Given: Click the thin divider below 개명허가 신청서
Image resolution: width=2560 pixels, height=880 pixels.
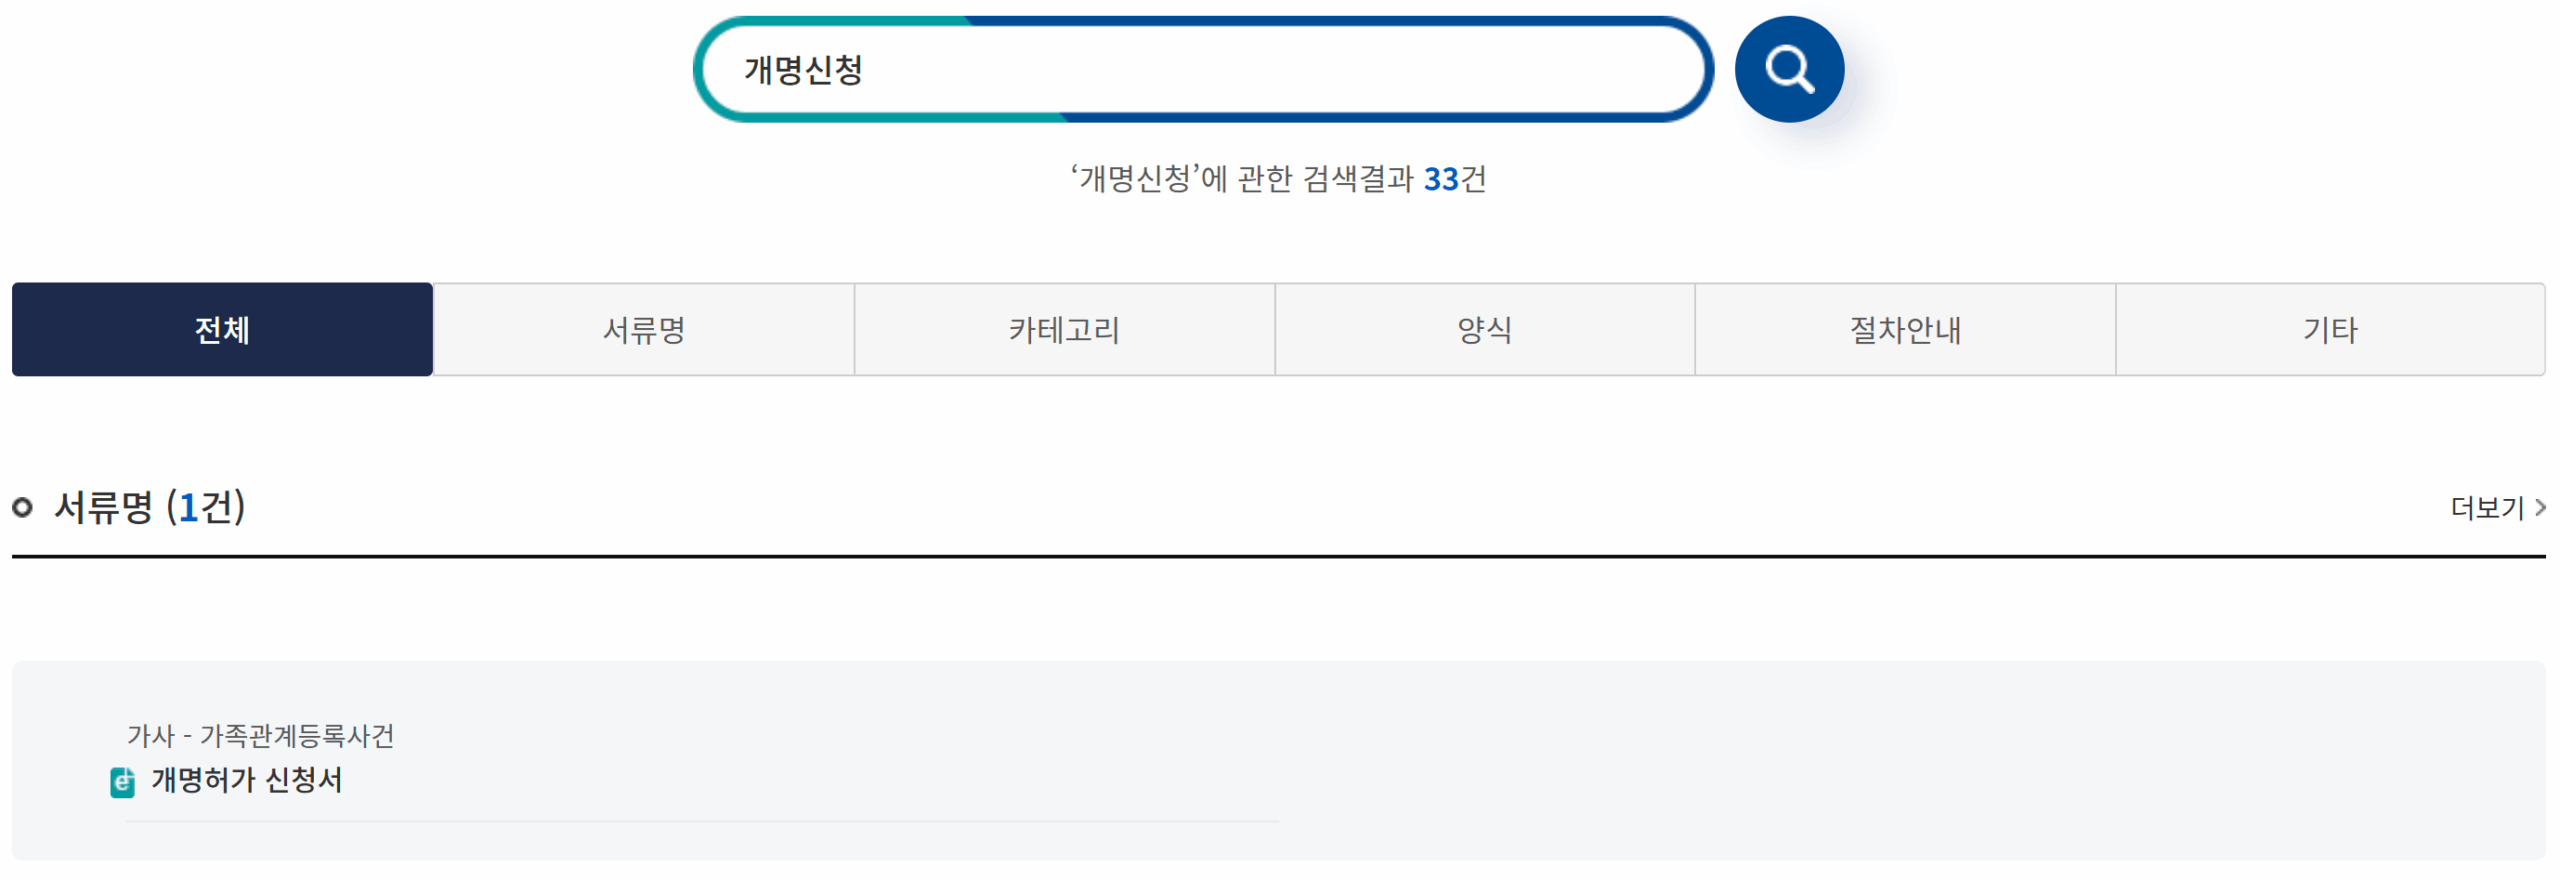Looking at the screenshot, I should [700, 822].
